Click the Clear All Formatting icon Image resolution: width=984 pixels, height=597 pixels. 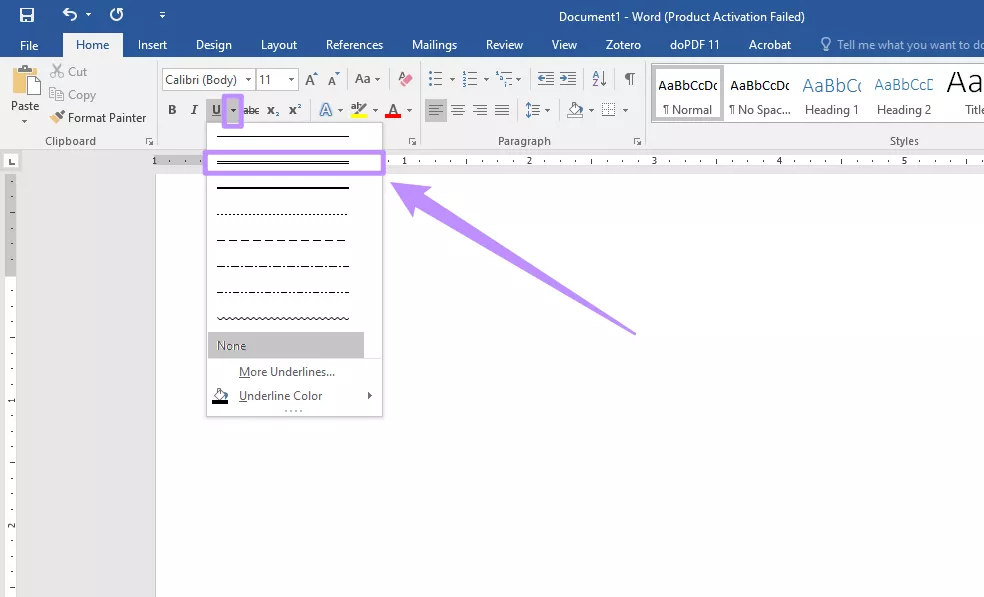(404, 79)
